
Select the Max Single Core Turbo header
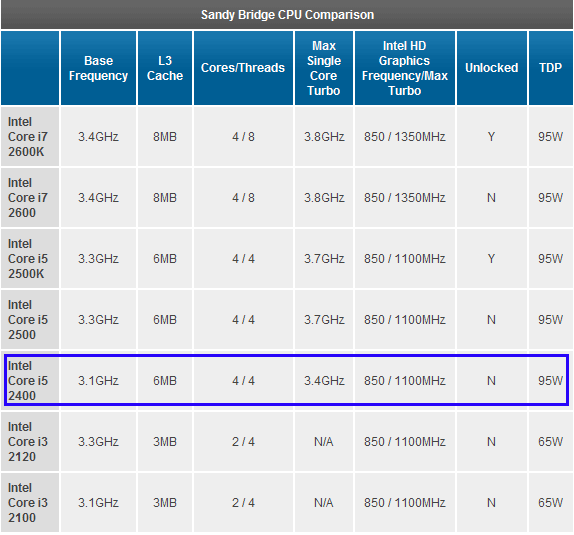[x=324, y=68]
